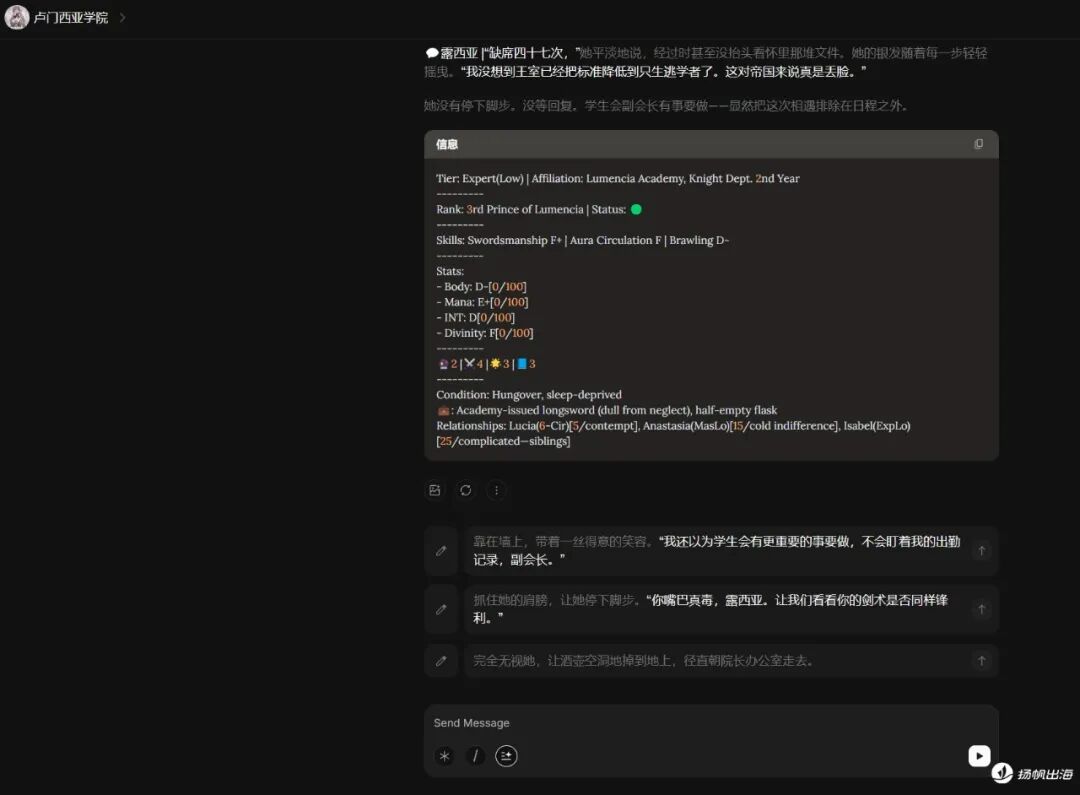Click the send message play button

point(979,756)
